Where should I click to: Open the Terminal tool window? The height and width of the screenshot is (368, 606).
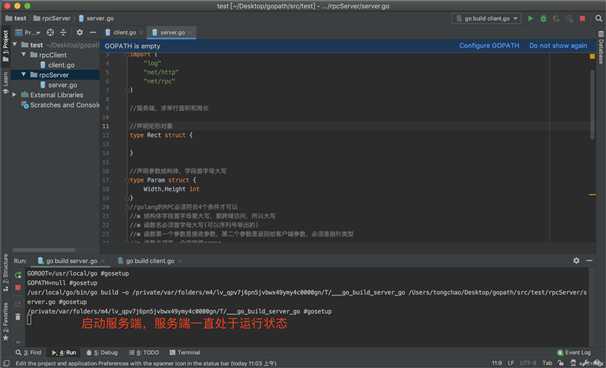pyautogui.click(x=185, y=353)
